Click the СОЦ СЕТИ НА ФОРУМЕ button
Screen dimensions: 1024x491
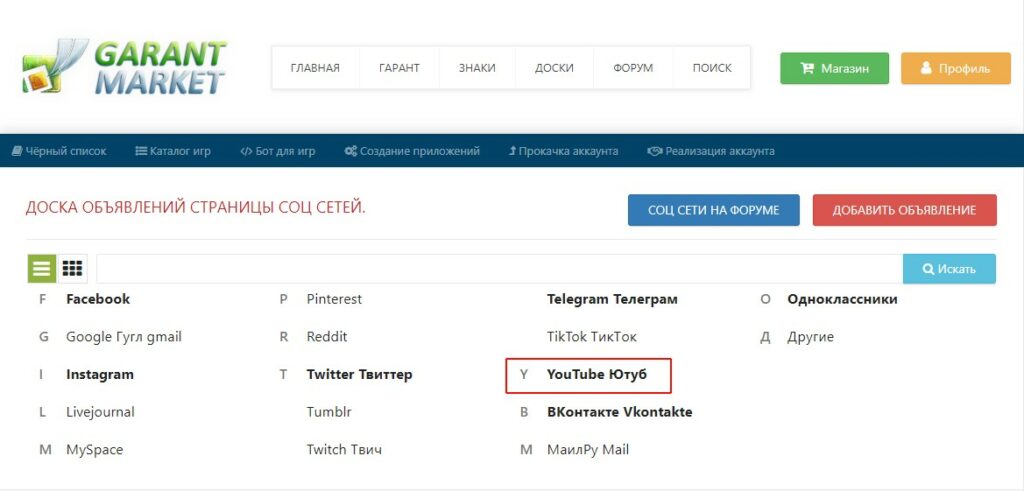(x=713, y=210)
